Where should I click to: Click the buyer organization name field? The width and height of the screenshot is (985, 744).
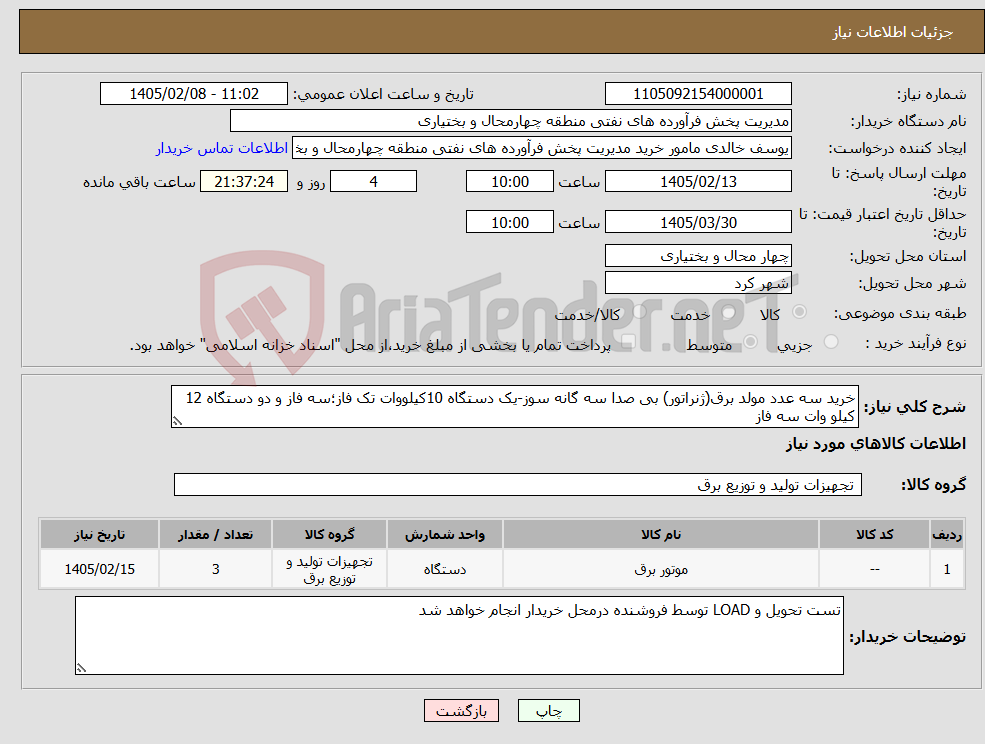tap(511, 121)
